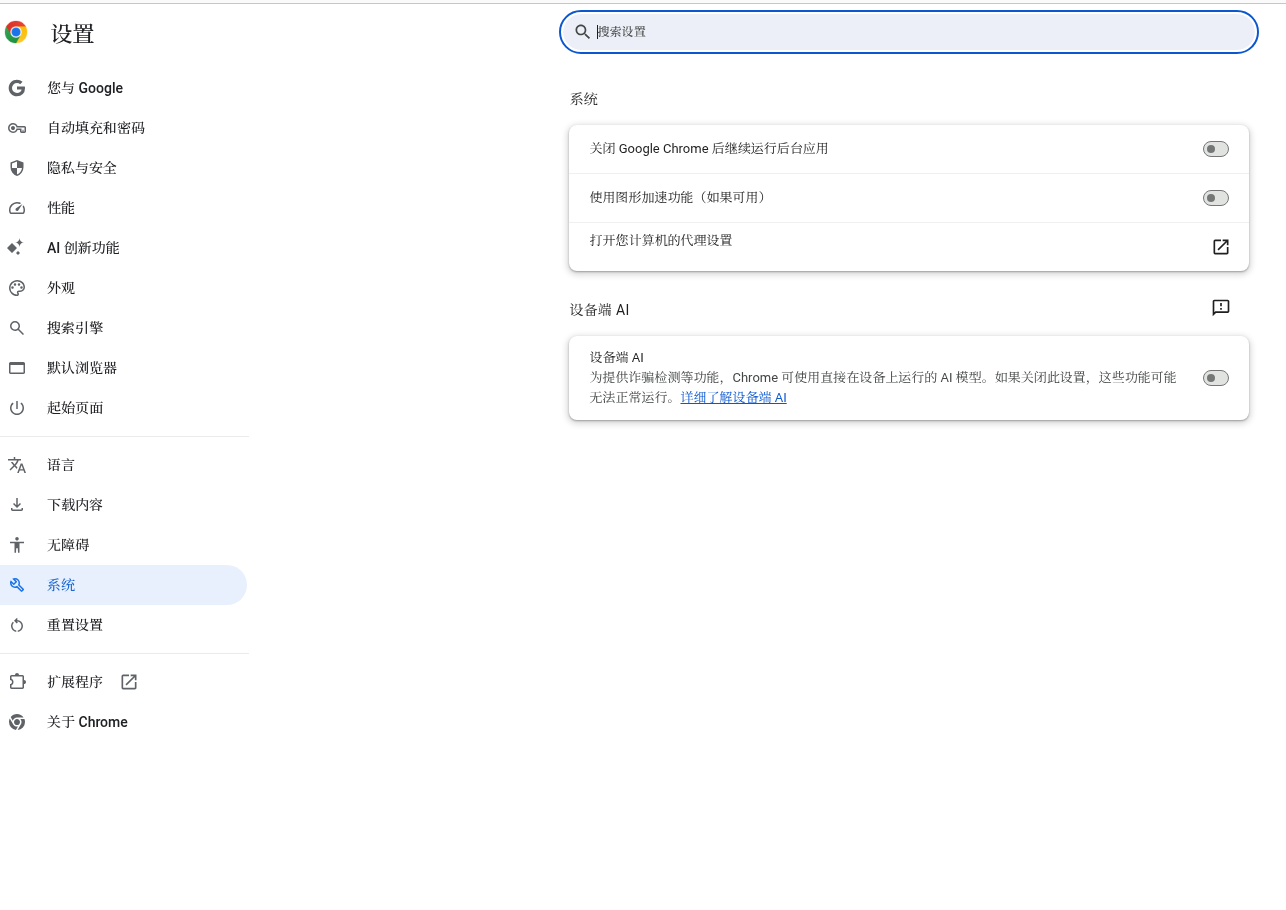Image resolution: width=1286 pixels, height=910 pixels.
Task: Follow the 详细了解设备端 AI link
Action: click(734, 397)
